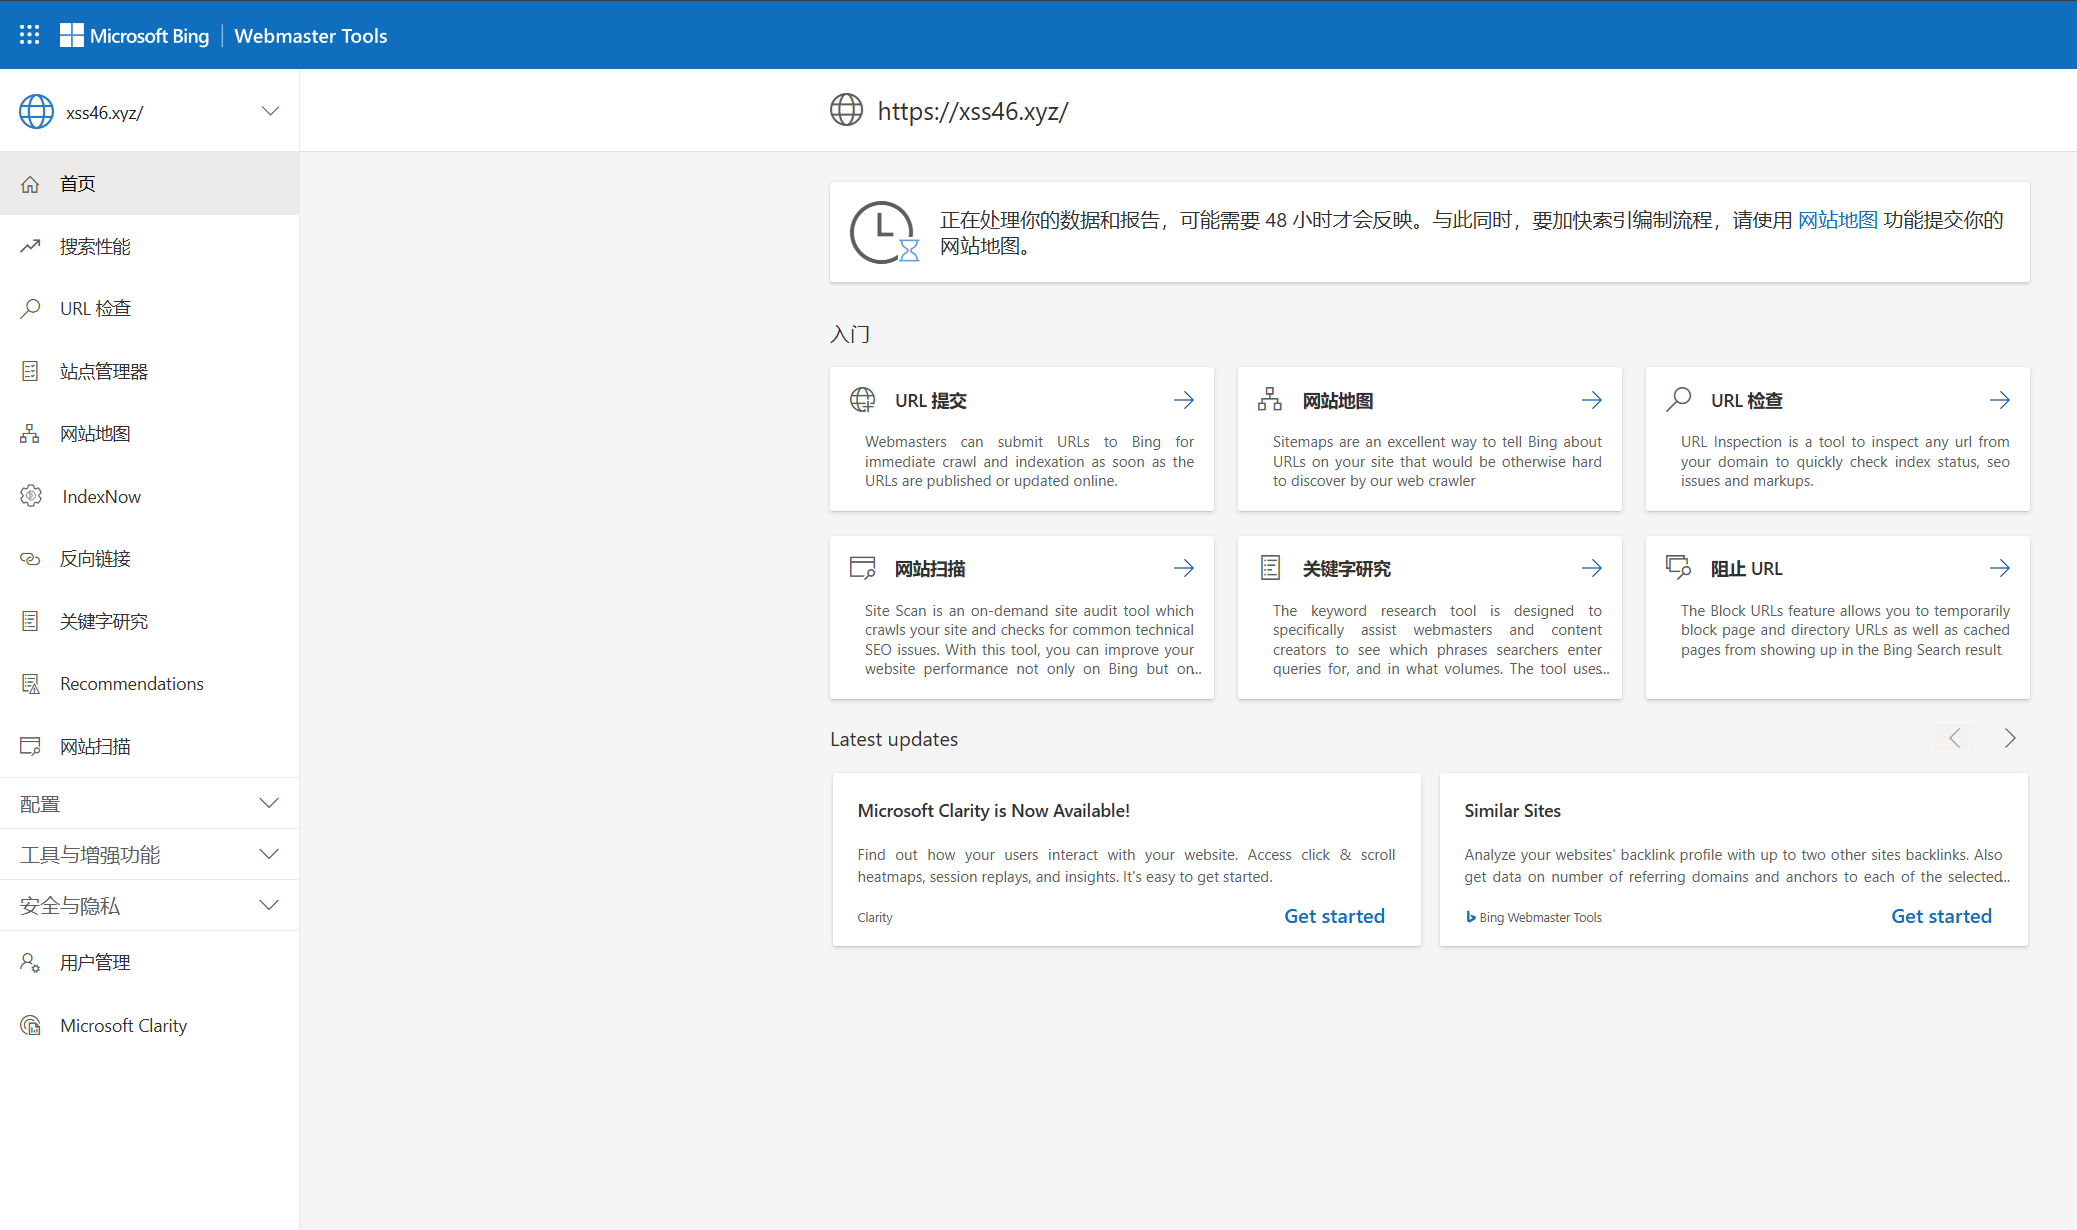The width and height of the screenshot is (2077, 1230).
Task: Click the sitemap icon on 网站地图 card
Action: pyautogui.click(x=1270, y=400)
